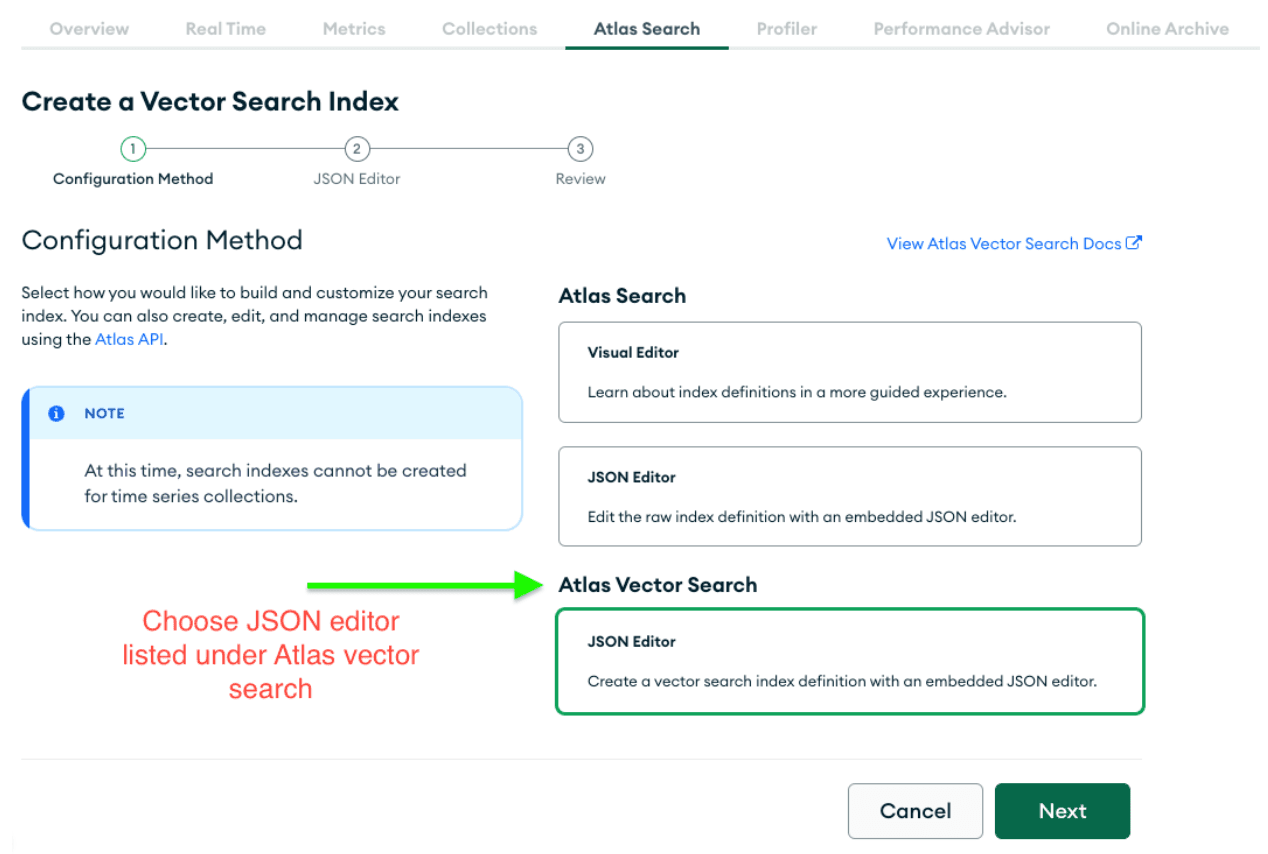This screenshot has height=854, width=1268.
Task: Select JSON Editor under Atlas Vector Search
Action: (x=849, y=661)
